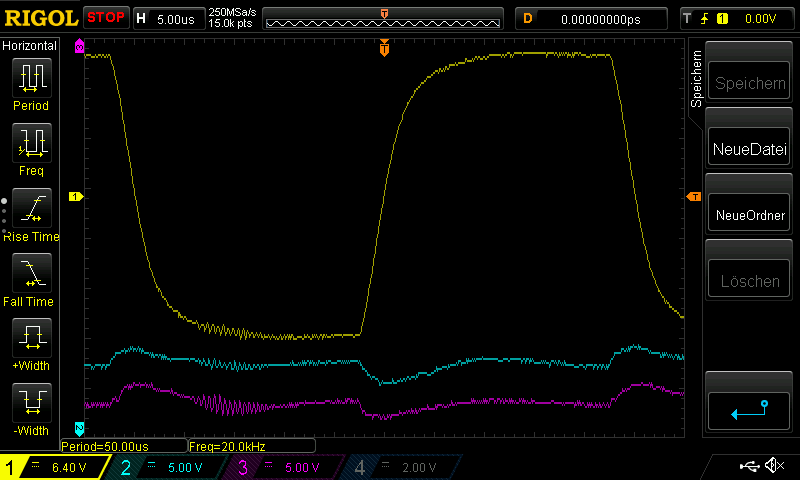Screen dimensions: 800x480
Task: Click the muted speaker sound icon
Action: pos(774,465)
